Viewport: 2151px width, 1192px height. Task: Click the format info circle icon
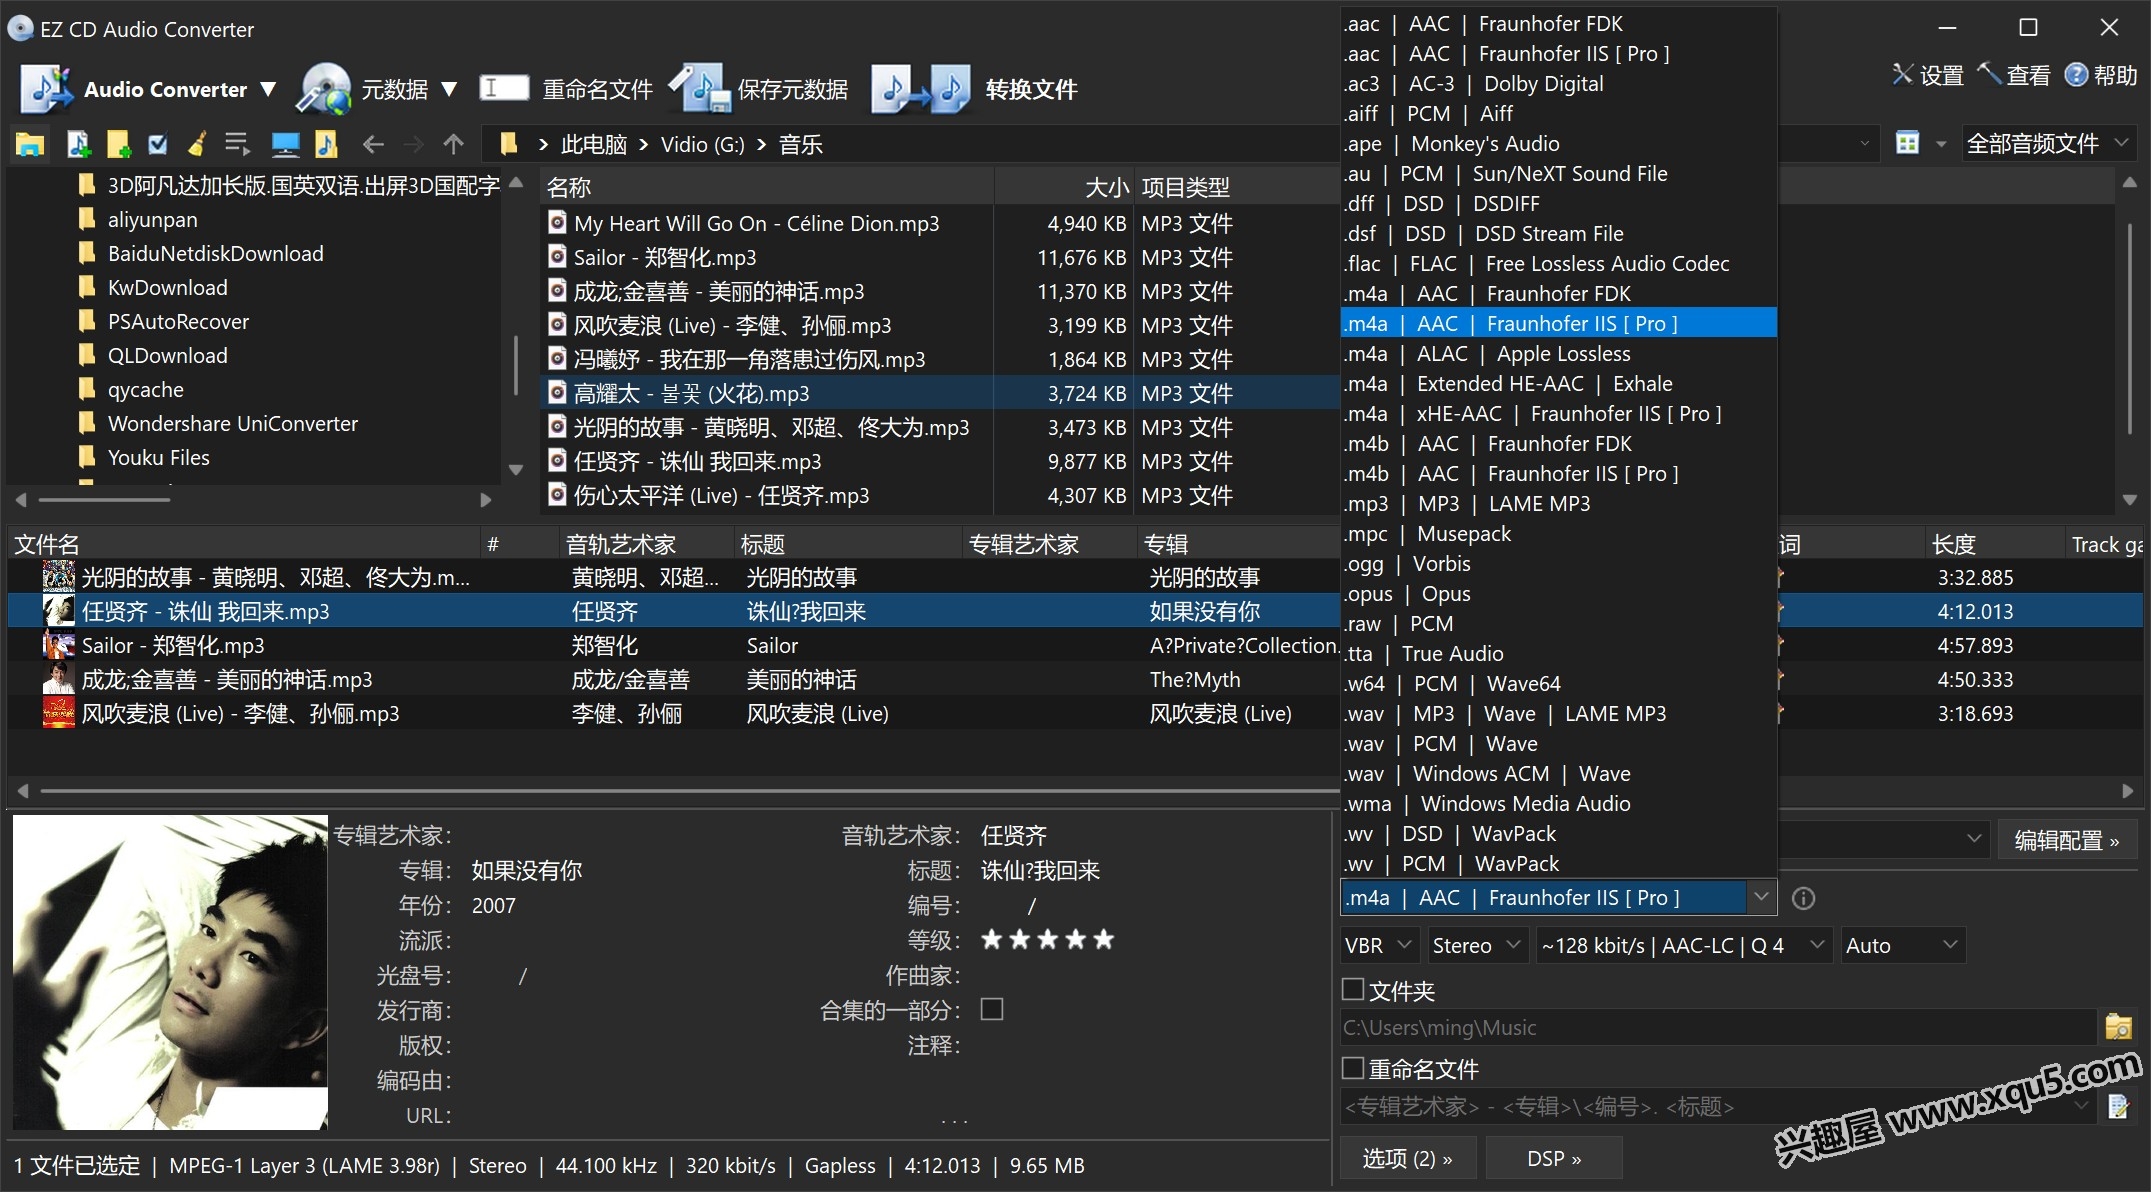click(x=1803, y=898)
